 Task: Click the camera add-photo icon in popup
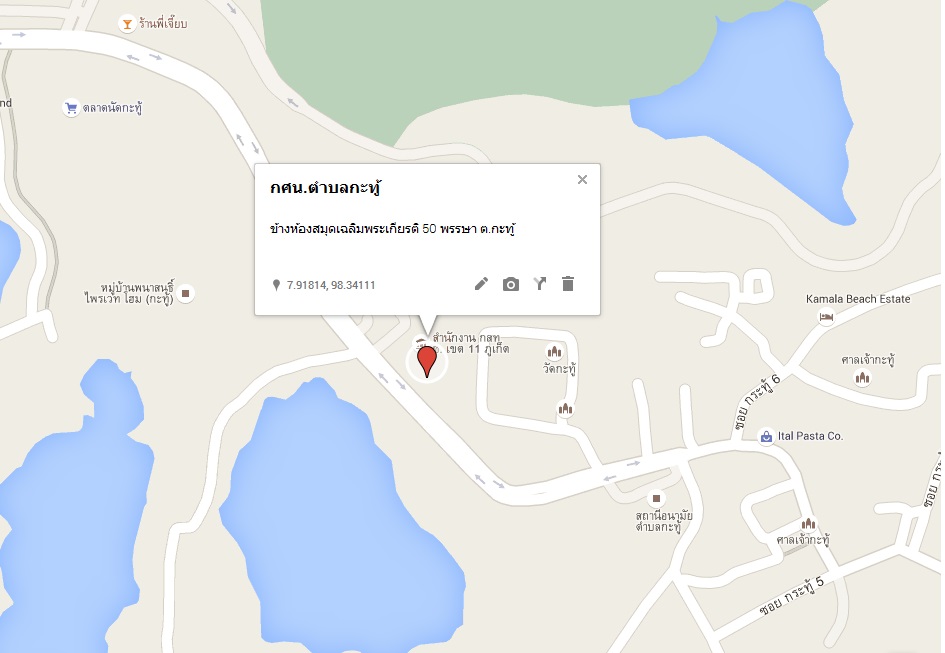(x=510, y=285)
